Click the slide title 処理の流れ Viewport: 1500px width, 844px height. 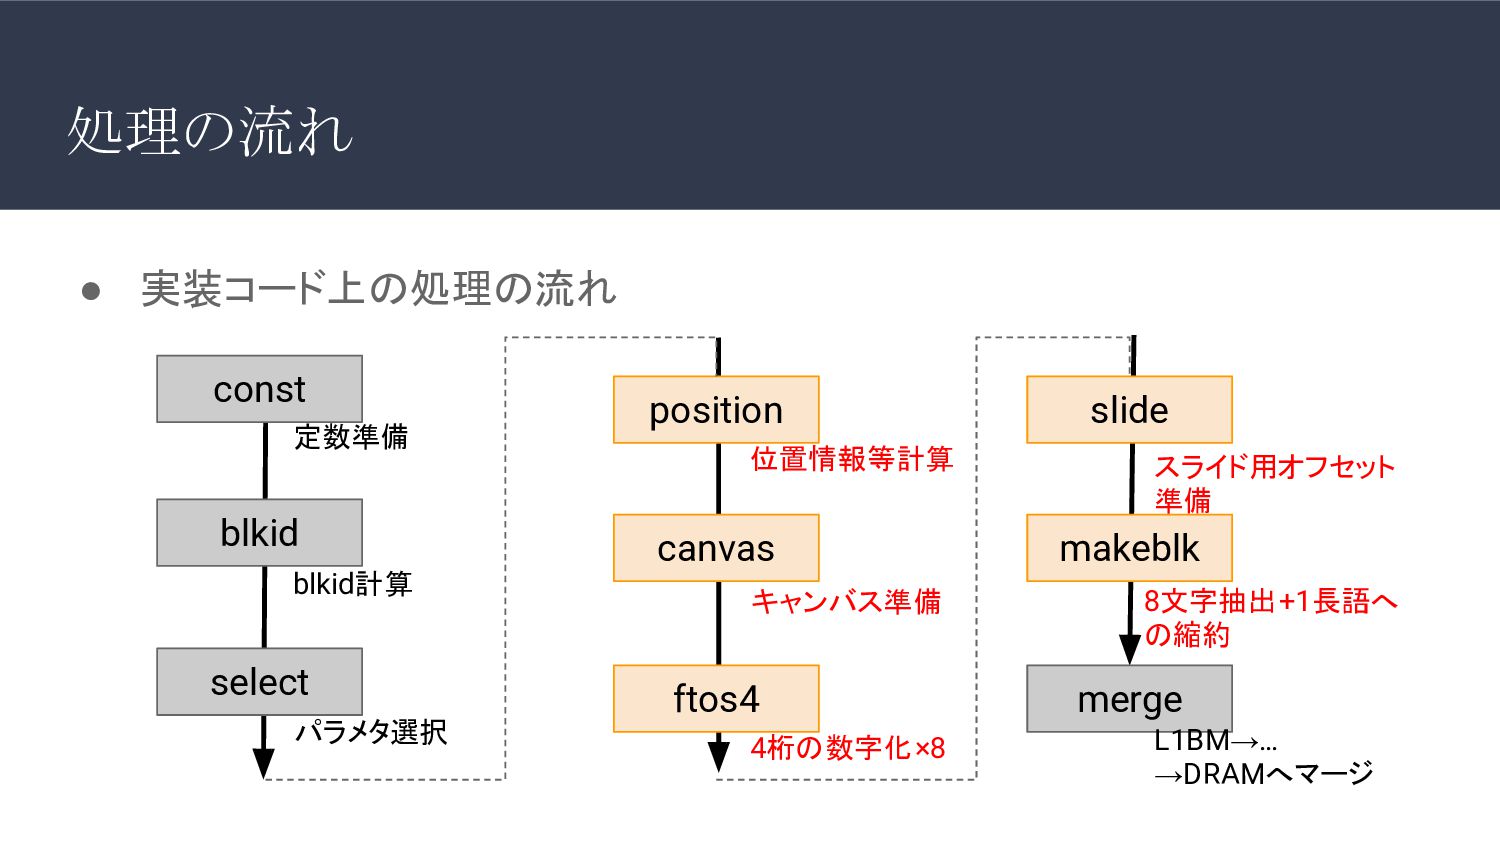[210, 131]
